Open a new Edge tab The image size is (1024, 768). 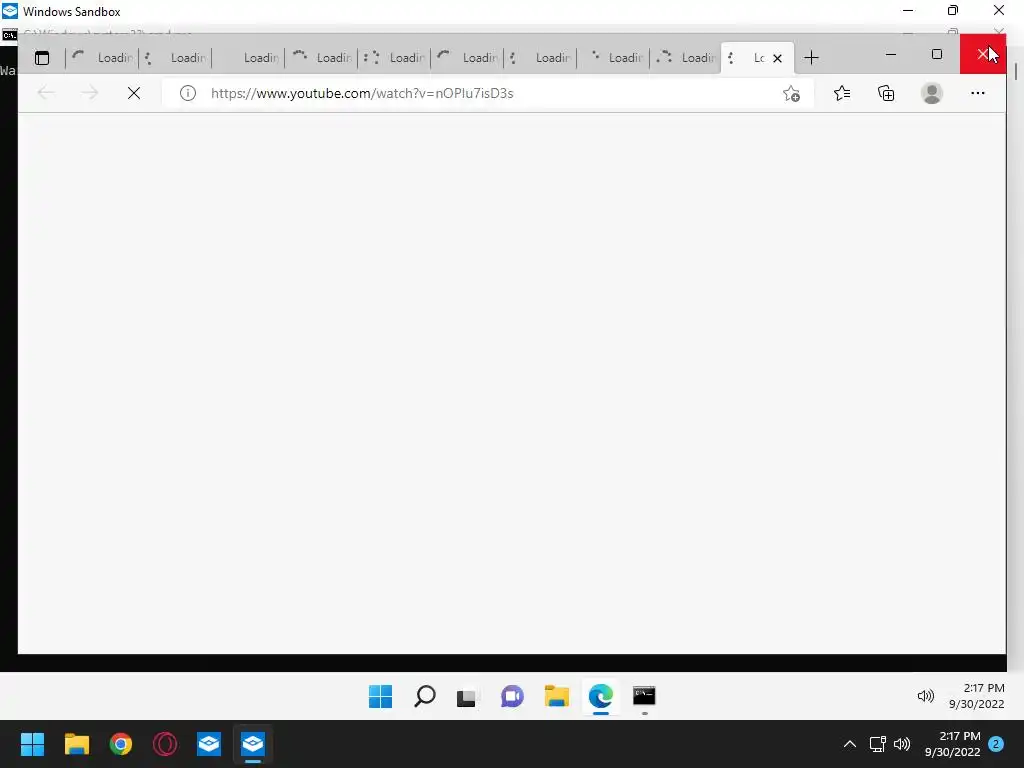pos(811,58)
